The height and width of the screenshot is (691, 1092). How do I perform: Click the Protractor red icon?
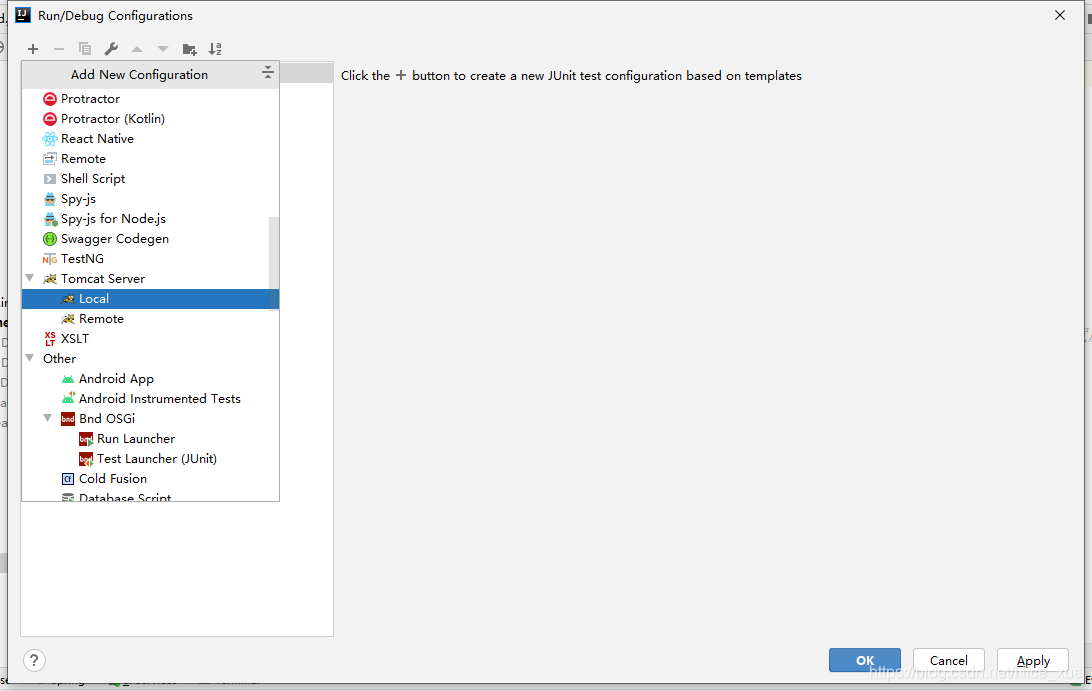click(x=49, y=99)
